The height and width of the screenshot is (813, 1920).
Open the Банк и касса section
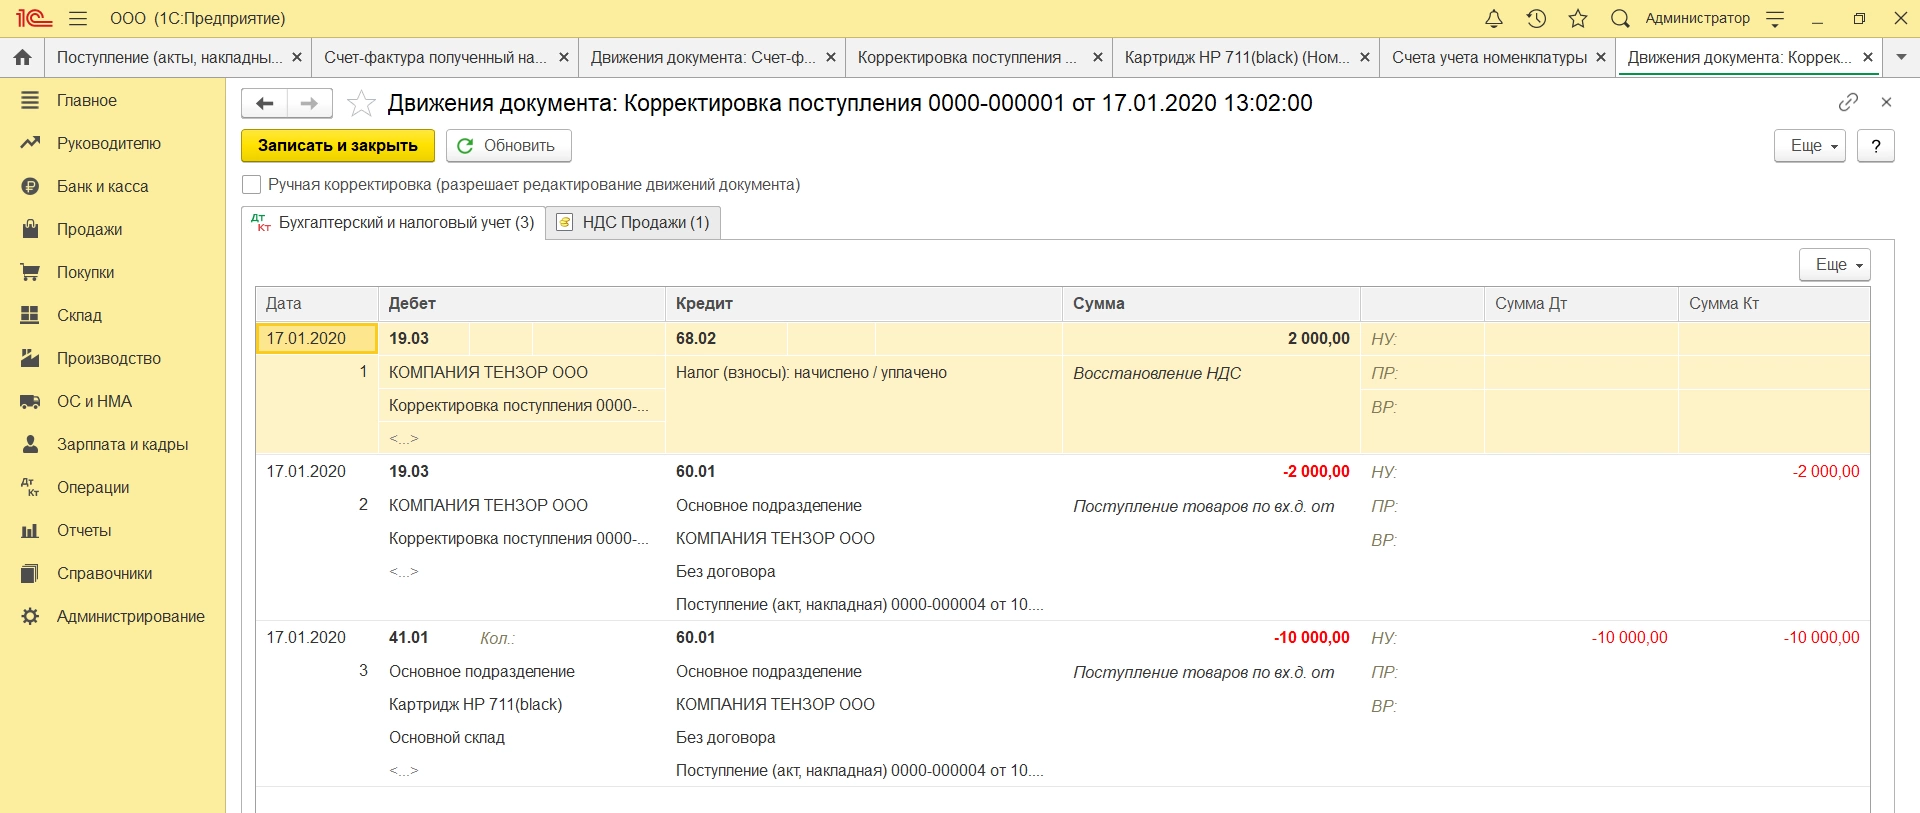point(102,187)
